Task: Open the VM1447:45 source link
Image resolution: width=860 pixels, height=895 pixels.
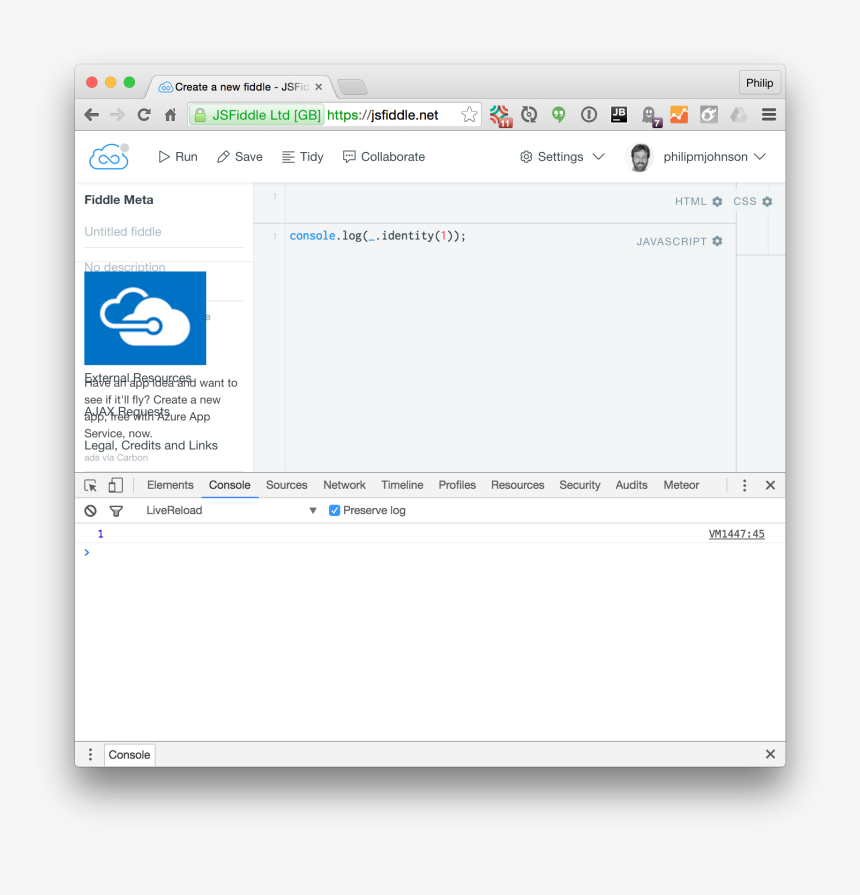Action: pos(736,534)
